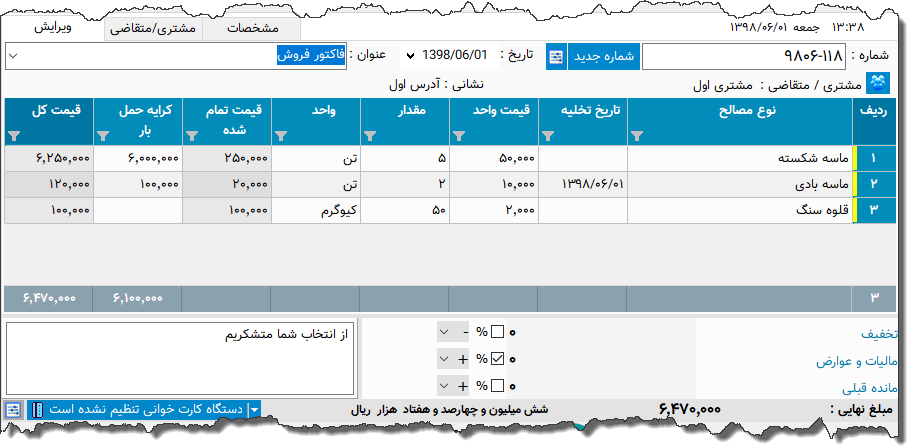The image size is (907, 446).
Task: Click the customer name مشتری اول
Action: click(x=723, y=86)
